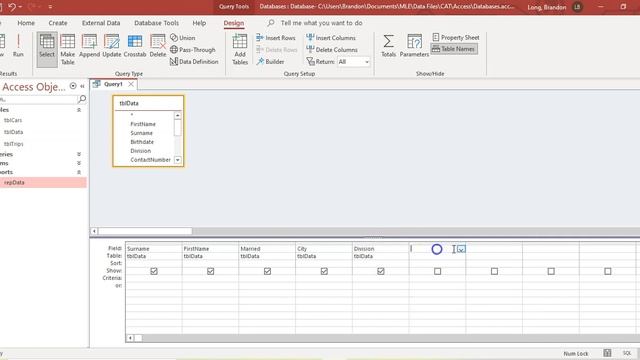This screenshot has height=360, width=640.
Task: Close the Query1 tab
Action: coord(131,84)
